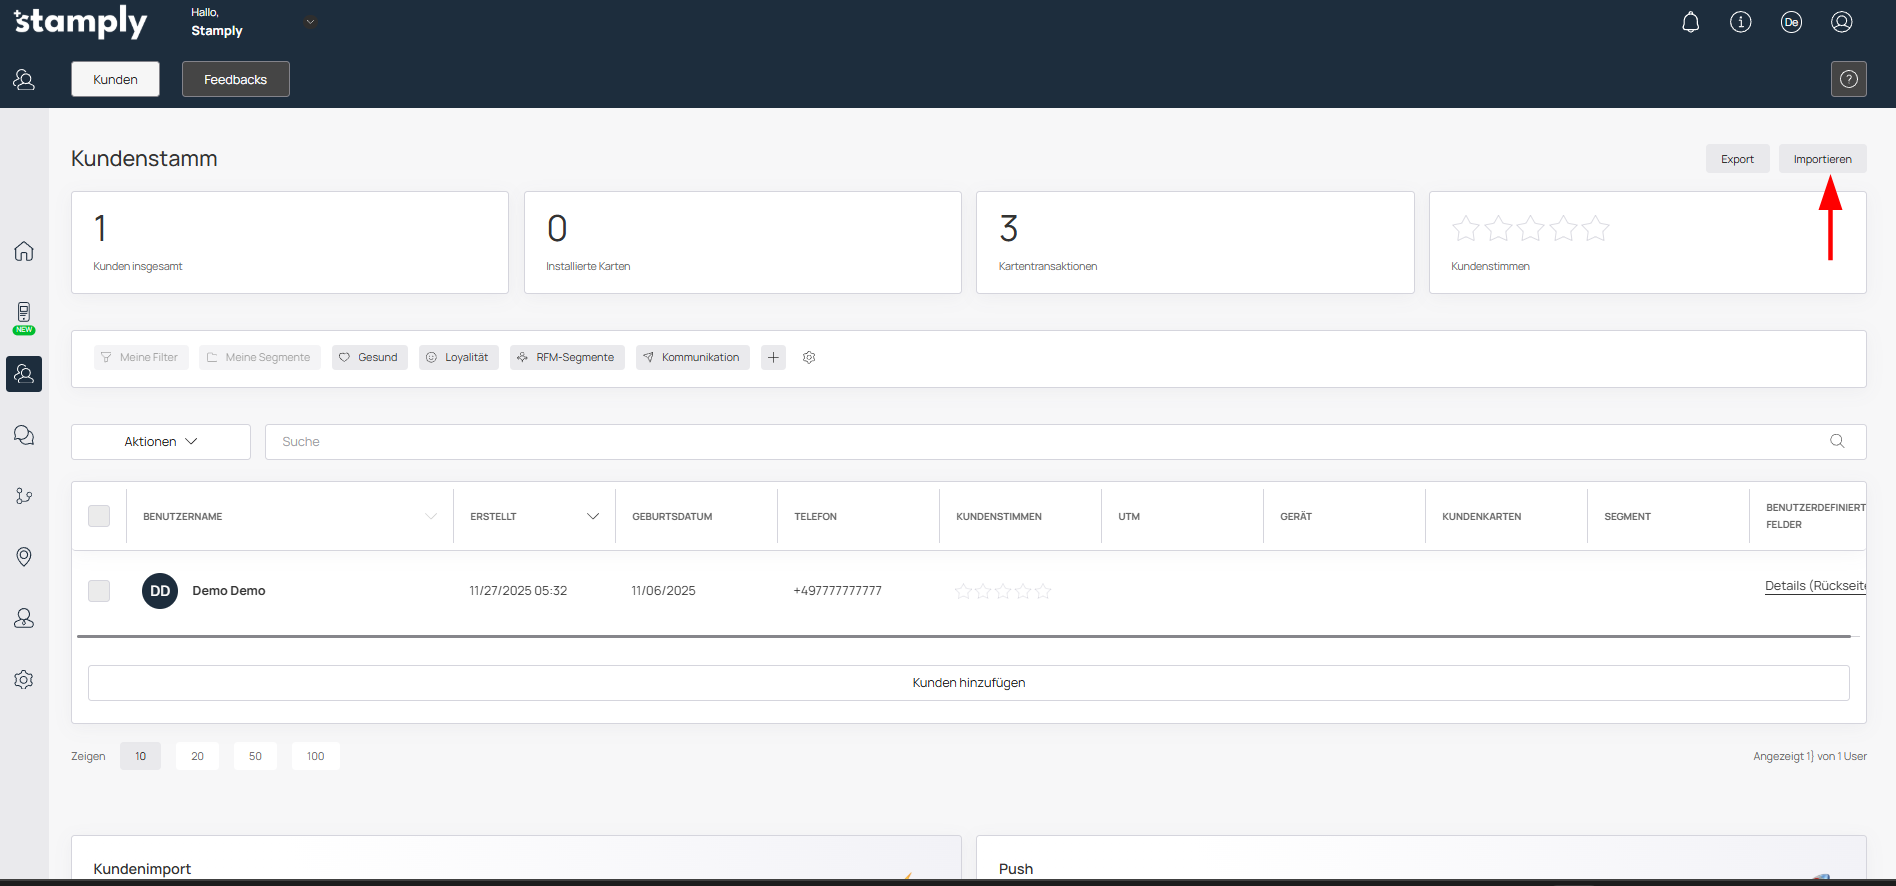
Task: Open the user profile icon
Action: 1841,22
